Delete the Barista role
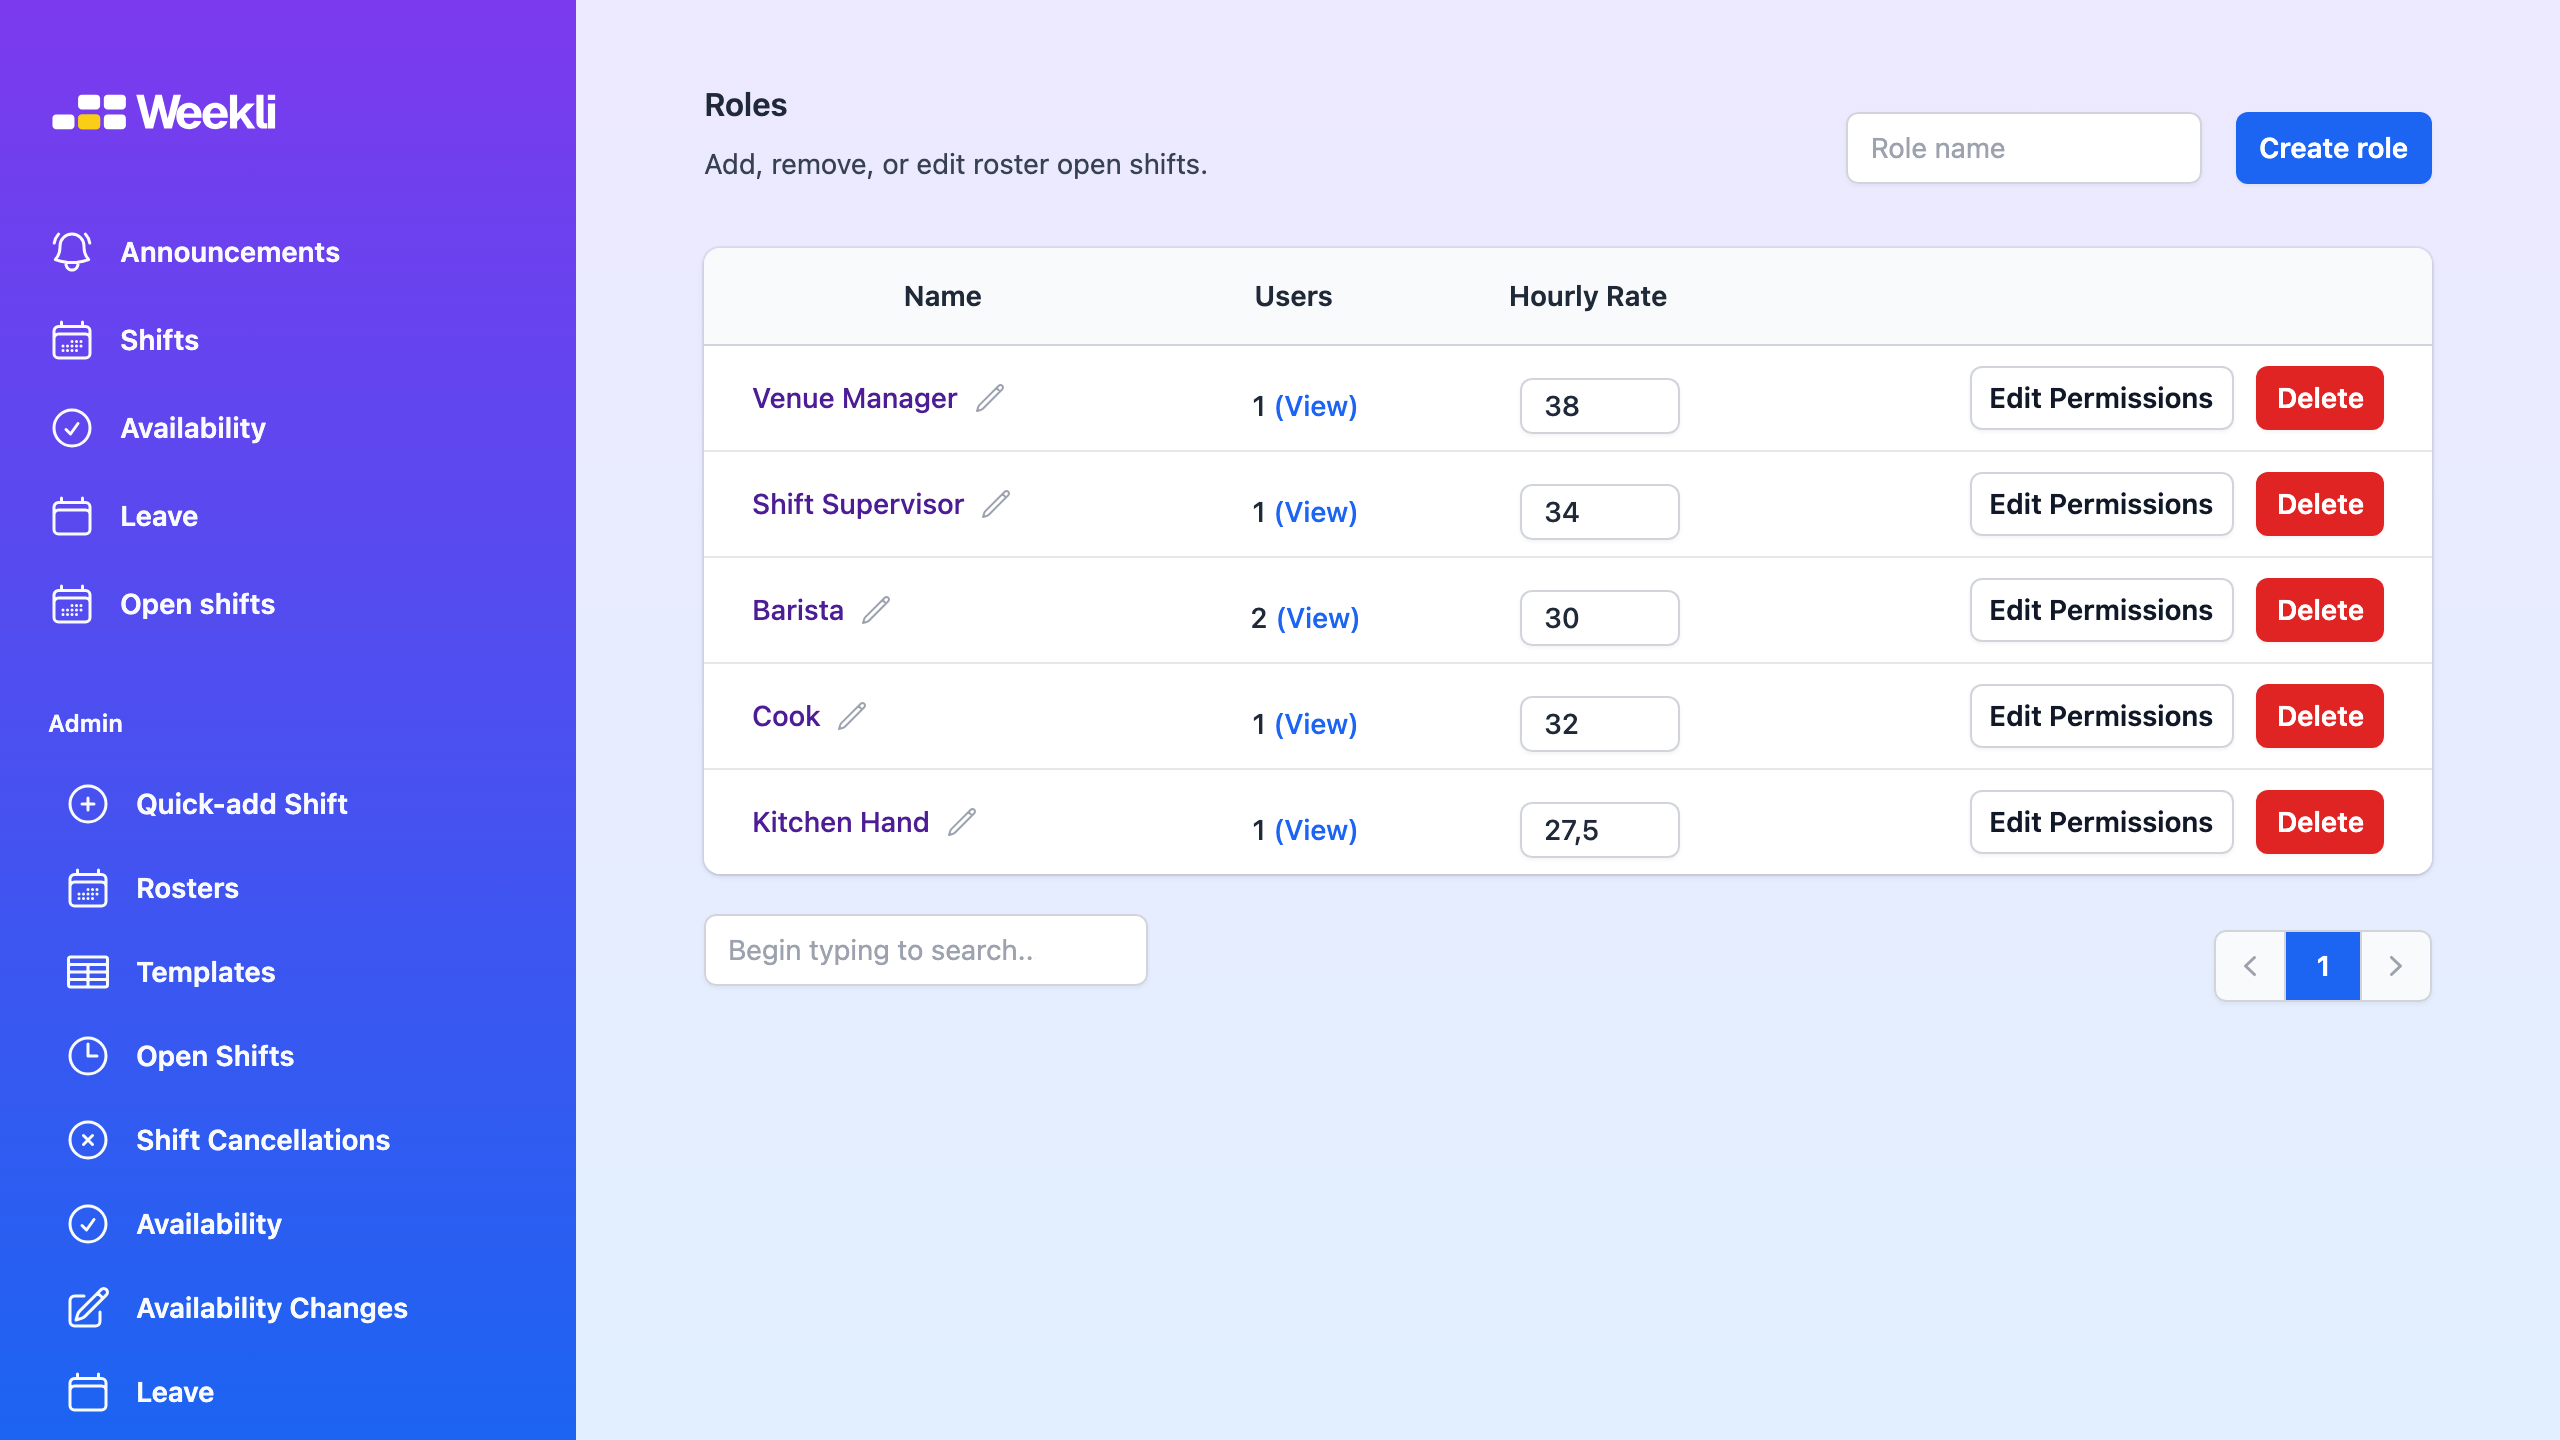This screenshot has height=1440, width=2560. [x=2320, y=610]
